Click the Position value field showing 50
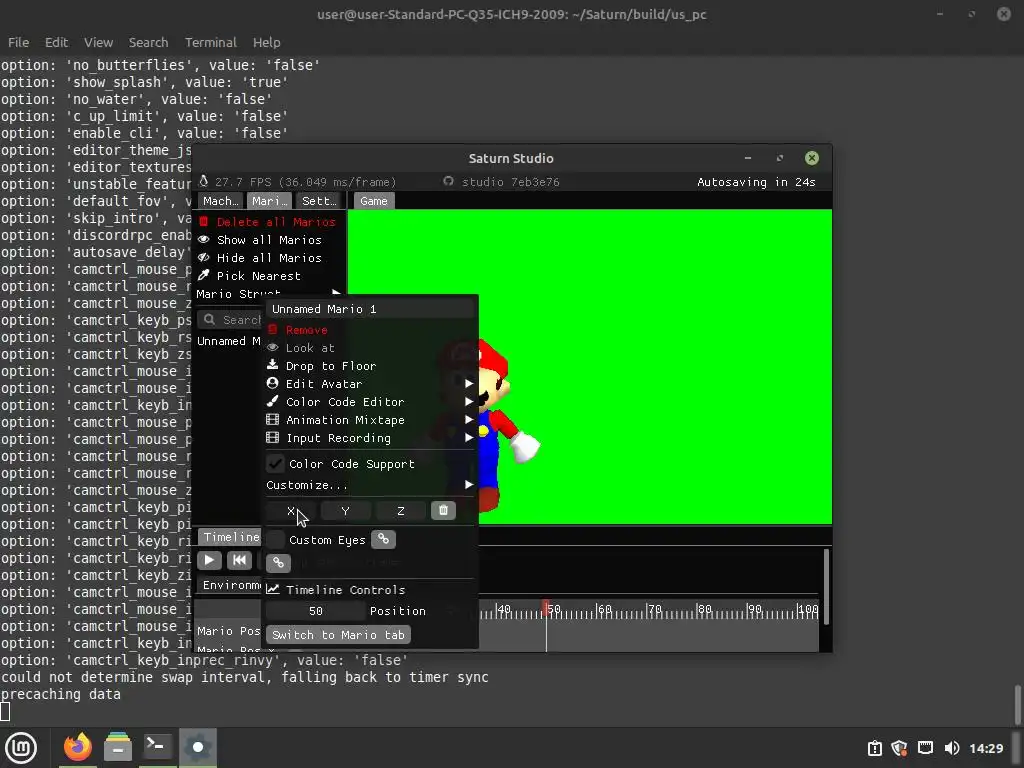Image resolution: width=1024 pixels, height=768 pixels. point(316,611)
